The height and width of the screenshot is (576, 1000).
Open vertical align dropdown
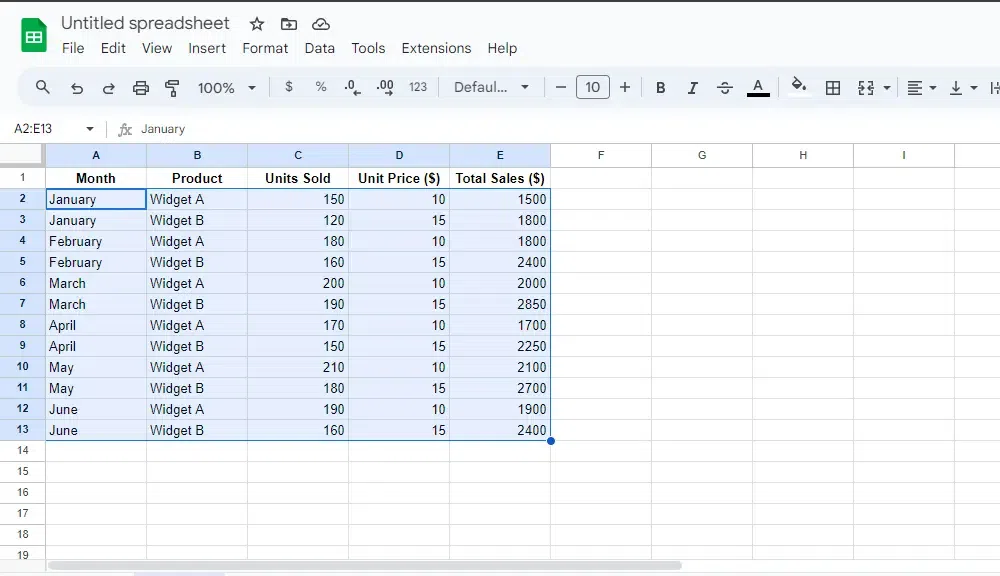coord(963,88)
